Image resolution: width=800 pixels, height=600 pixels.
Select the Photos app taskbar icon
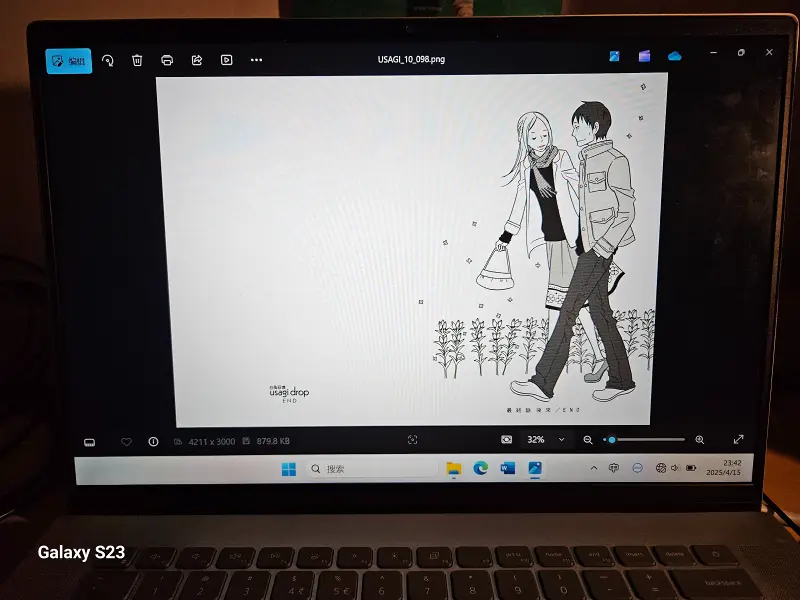pyautogui.click(x=535, y=468)
